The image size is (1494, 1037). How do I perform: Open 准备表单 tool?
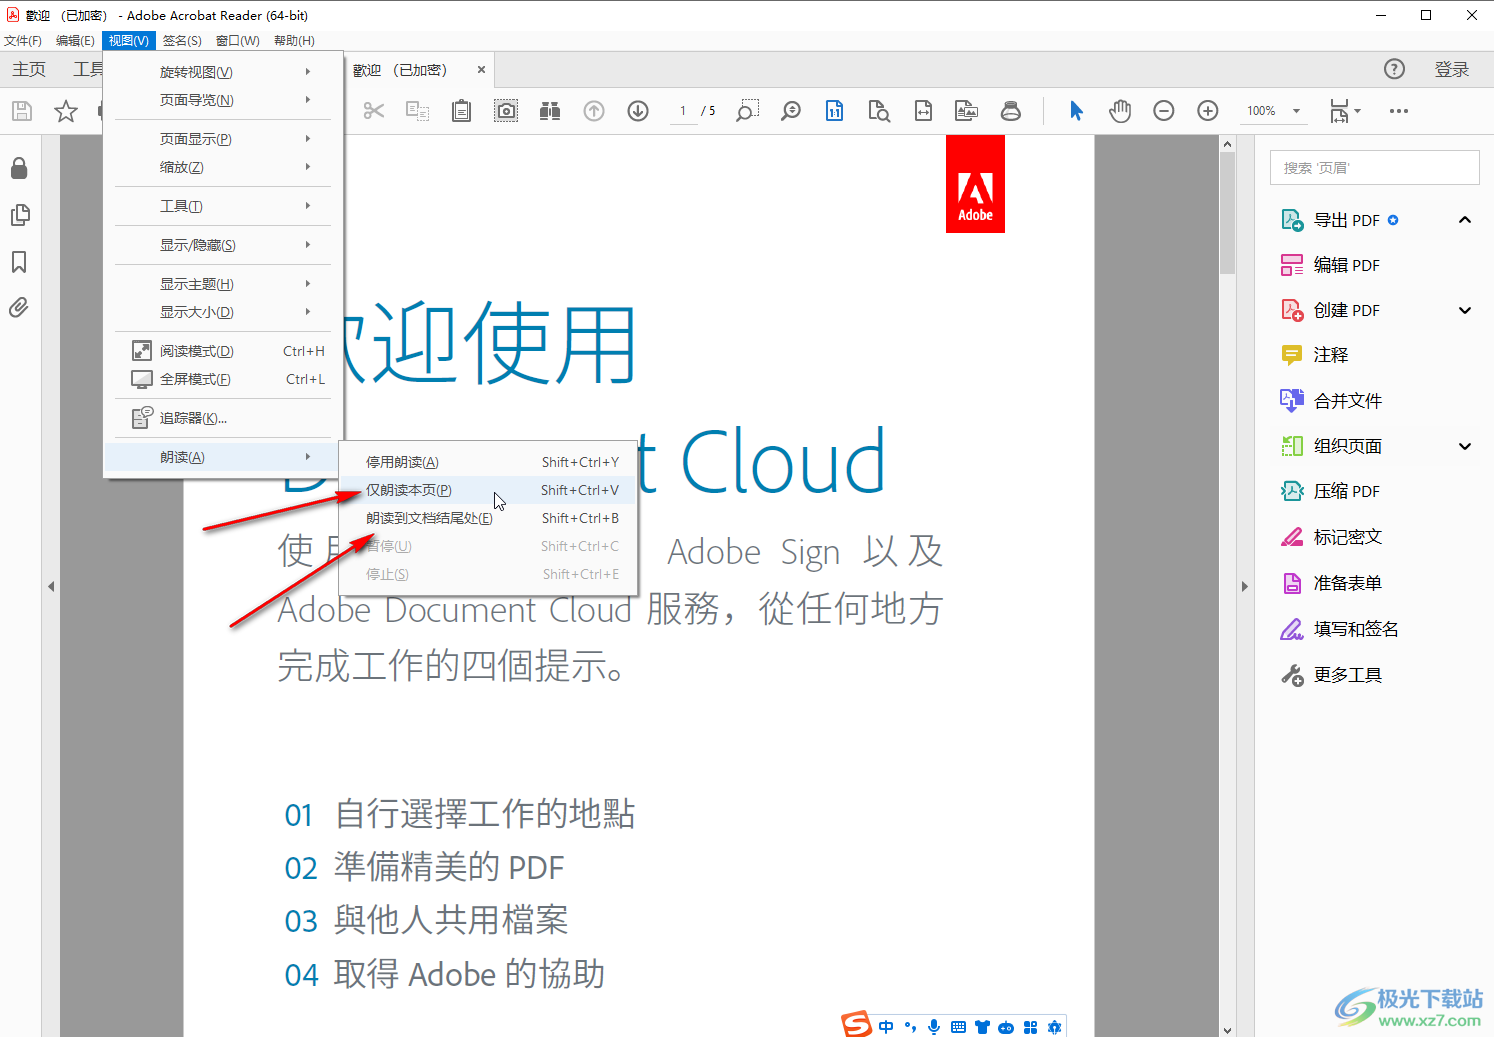click(x=1331, y=583)
